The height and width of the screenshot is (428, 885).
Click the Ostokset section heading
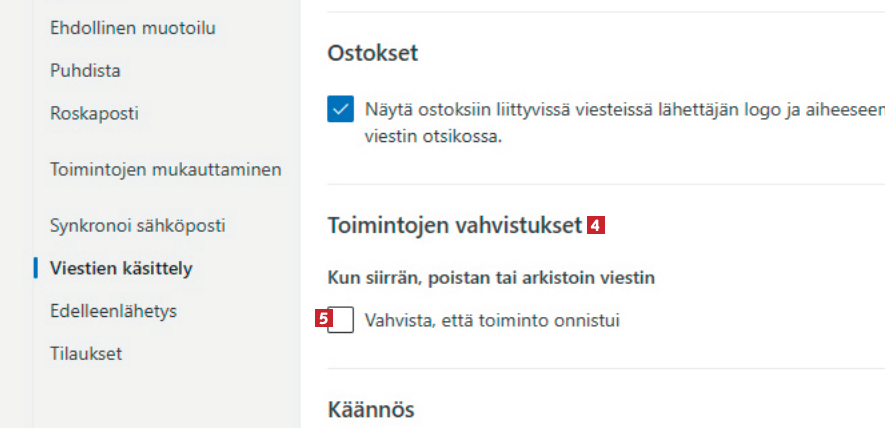[x=372, y=54]
